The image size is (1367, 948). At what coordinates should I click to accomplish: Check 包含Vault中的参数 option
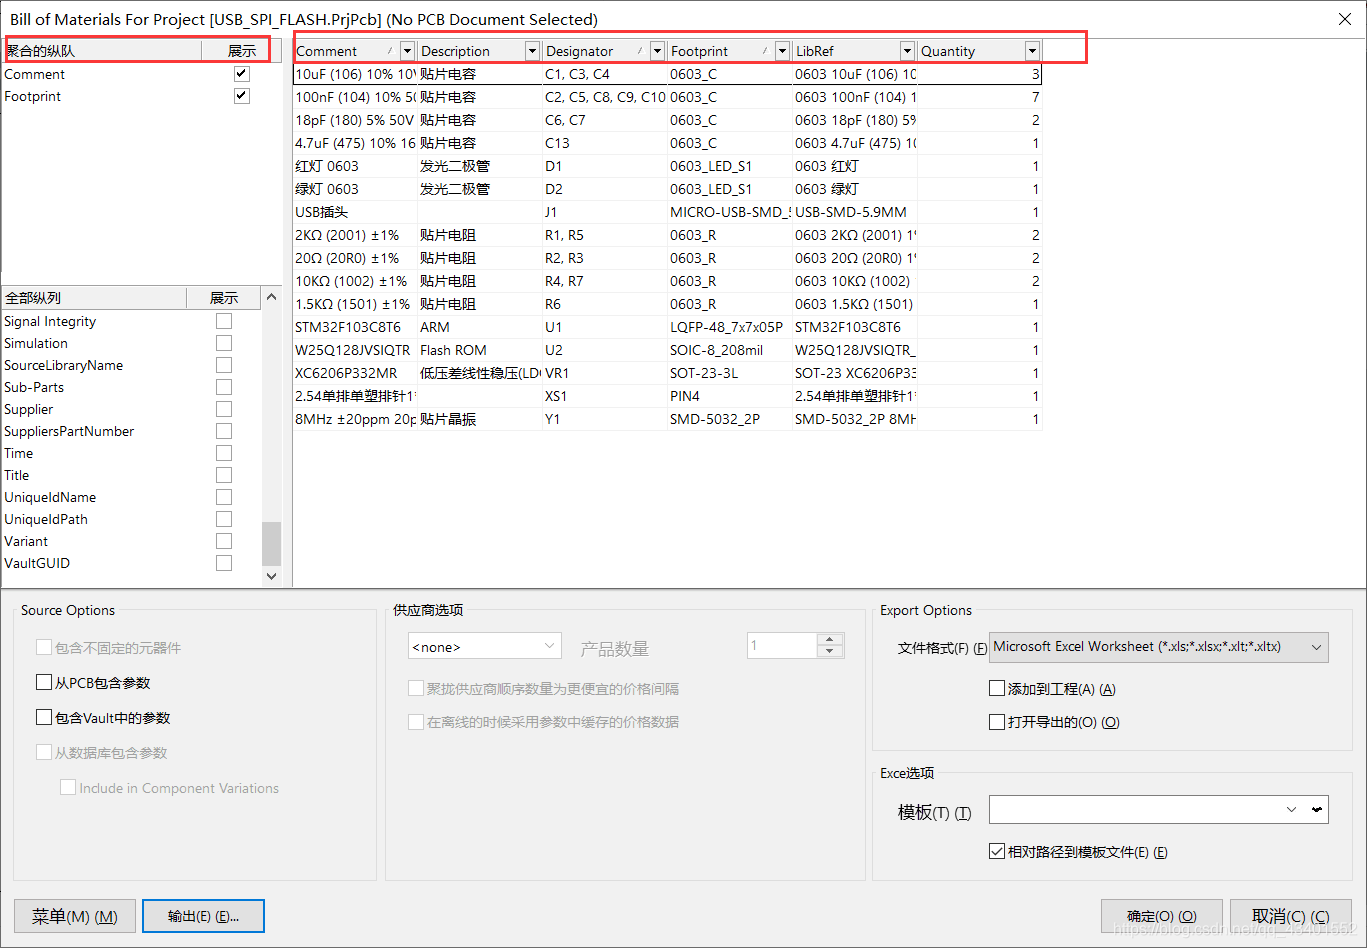point(44,718)
